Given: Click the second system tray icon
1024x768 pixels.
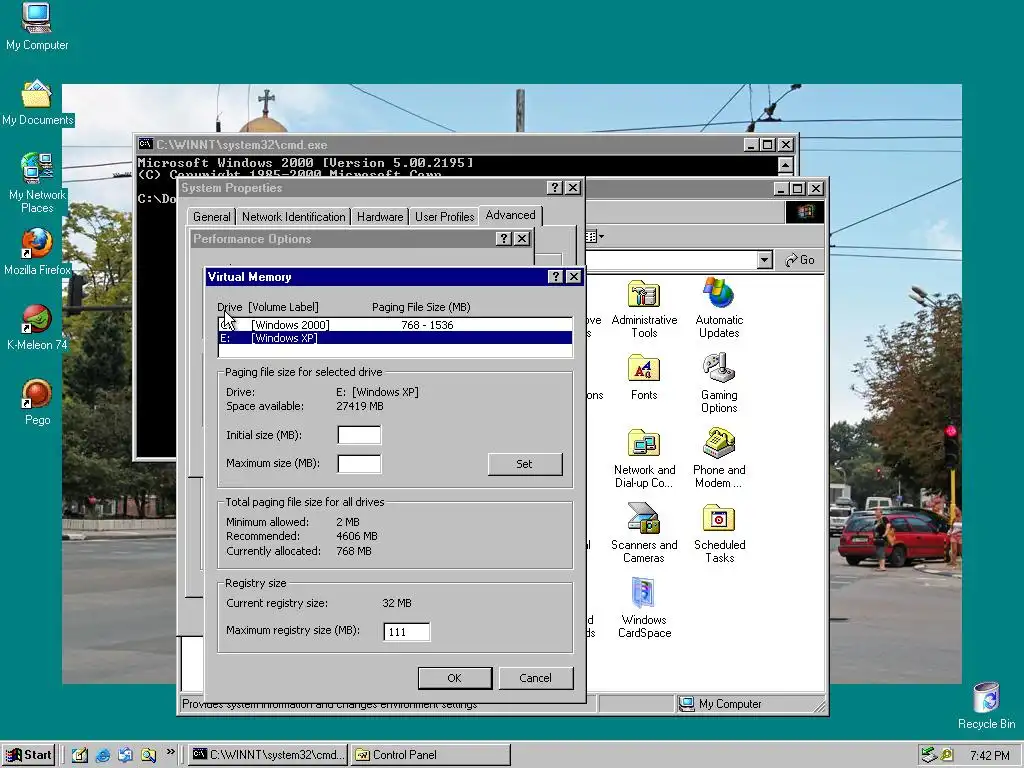Looking at the screenshot, I should tap(947, 755).
